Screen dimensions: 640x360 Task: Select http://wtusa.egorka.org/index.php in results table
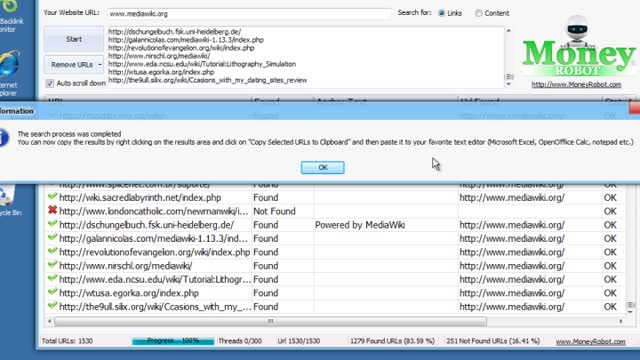[129, 293]
